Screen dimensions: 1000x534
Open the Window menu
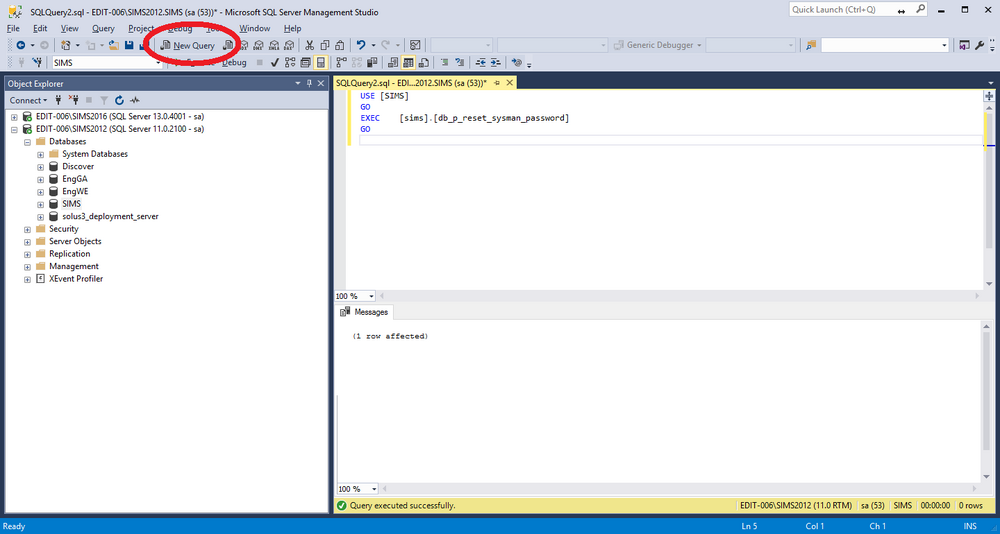254,28
